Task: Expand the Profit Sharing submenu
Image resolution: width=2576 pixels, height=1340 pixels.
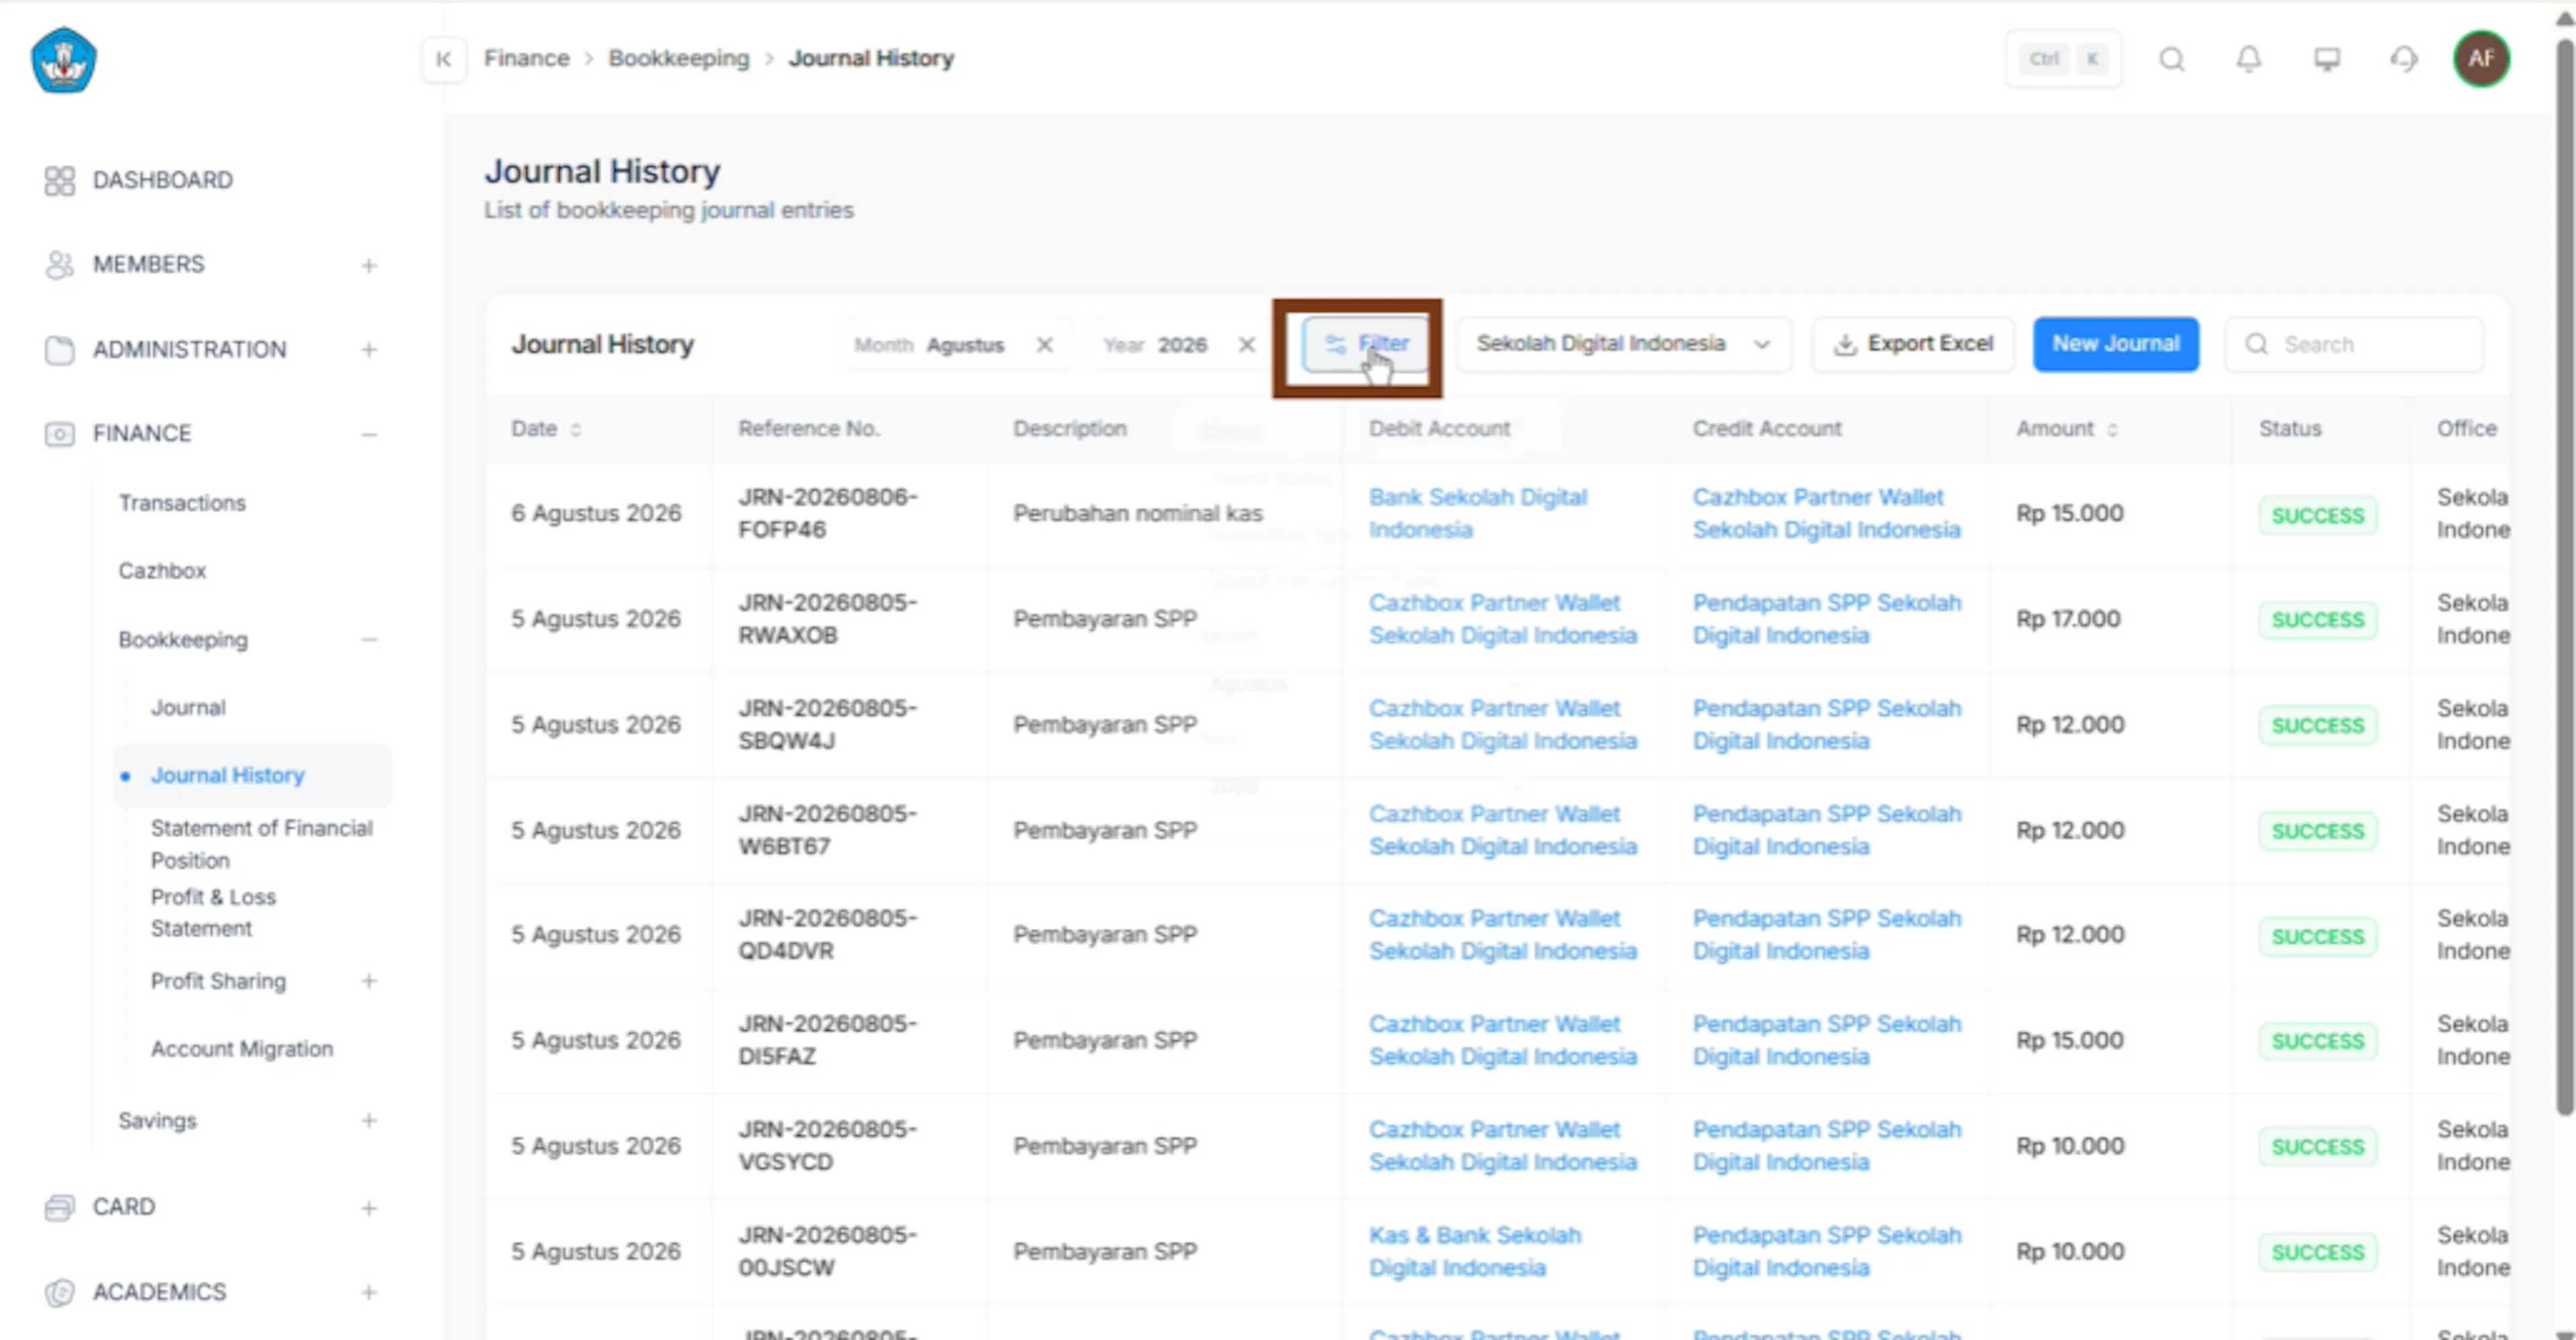Action: tap(369, 981)
